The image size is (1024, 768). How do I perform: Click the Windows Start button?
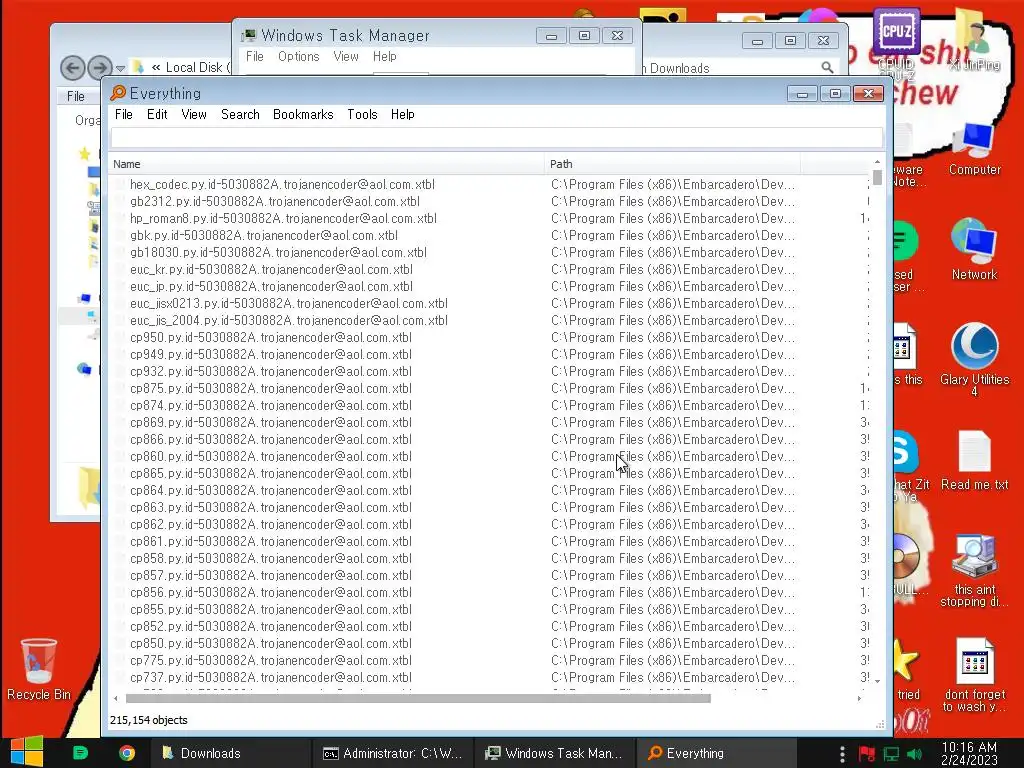(27, 752)
